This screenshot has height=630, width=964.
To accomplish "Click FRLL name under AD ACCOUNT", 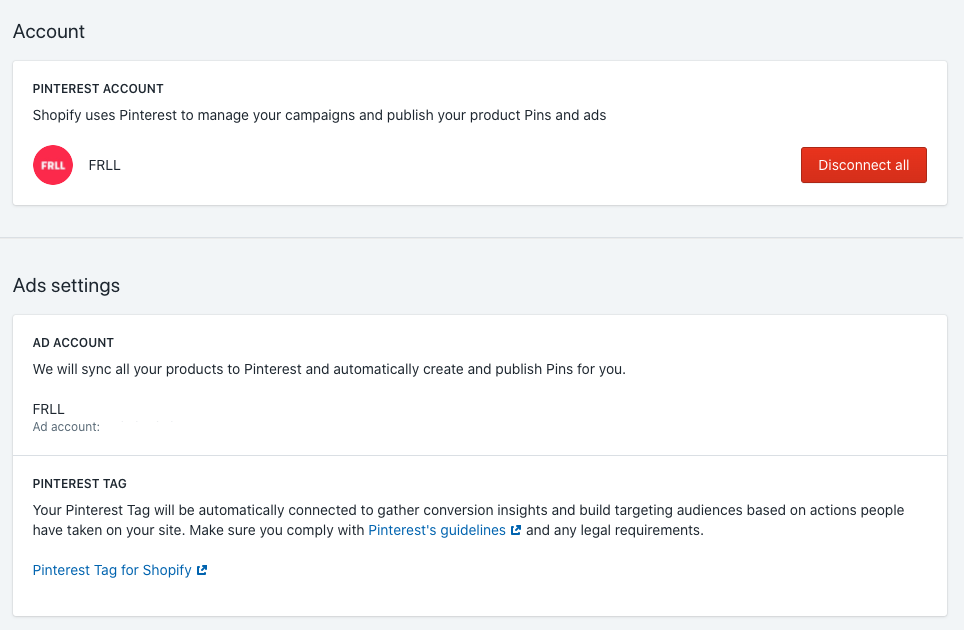I will (x=49, y=409).
